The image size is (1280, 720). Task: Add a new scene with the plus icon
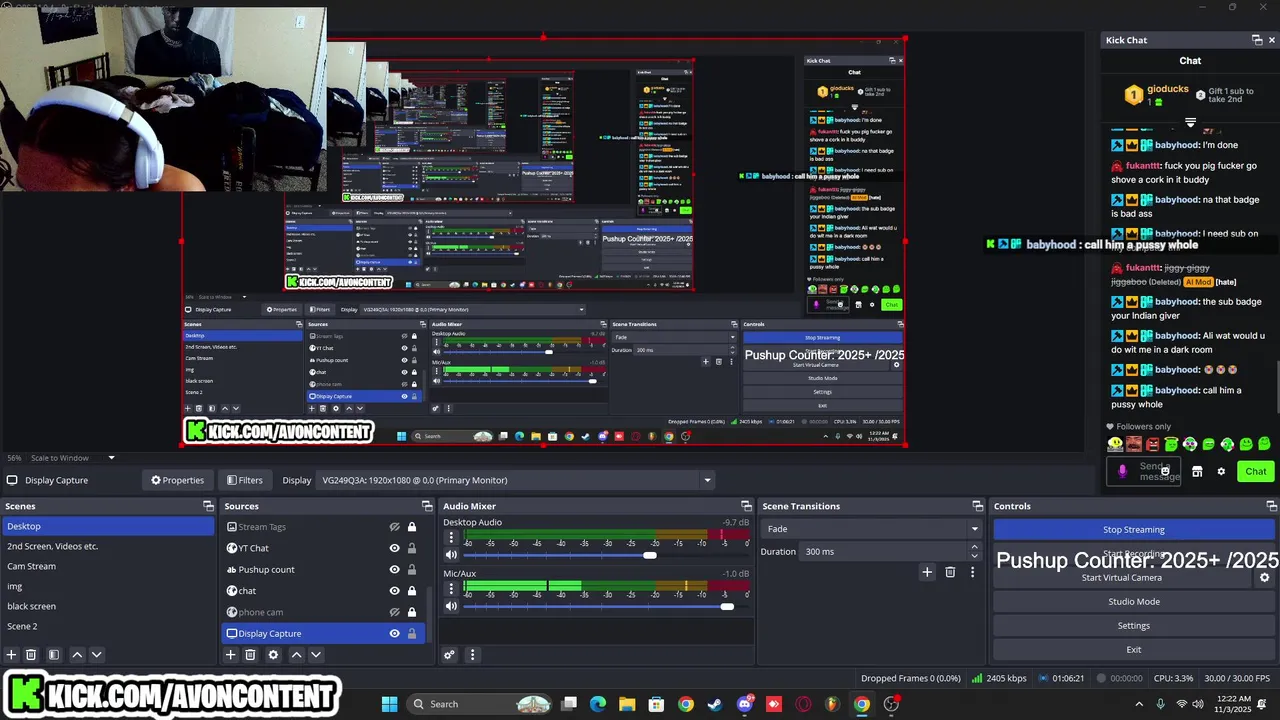(x=11, y=655)
